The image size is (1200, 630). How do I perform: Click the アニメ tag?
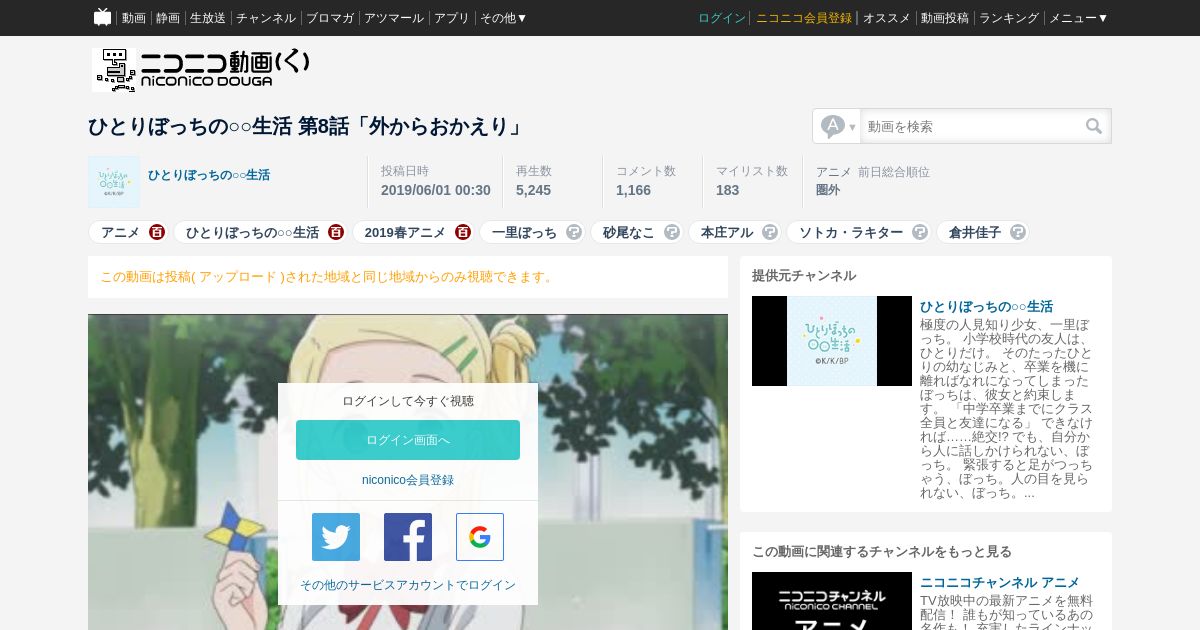(120, 232)
